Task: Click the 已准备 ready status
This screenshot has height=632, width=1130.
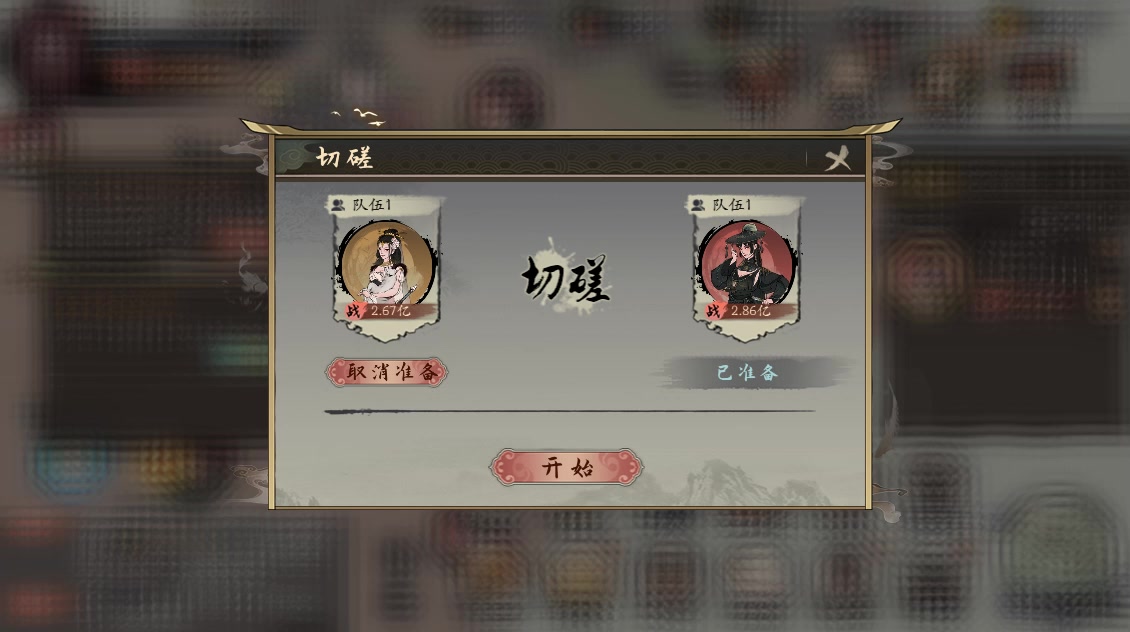Action: click(x=747, y=373)
